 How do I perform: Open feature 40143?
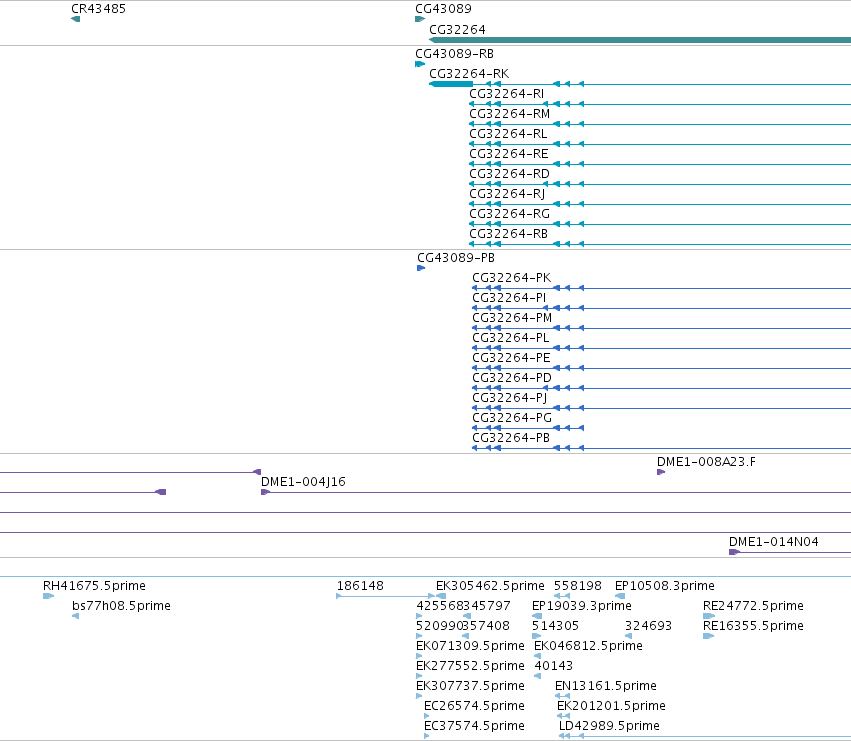click(x=553, y=666)
